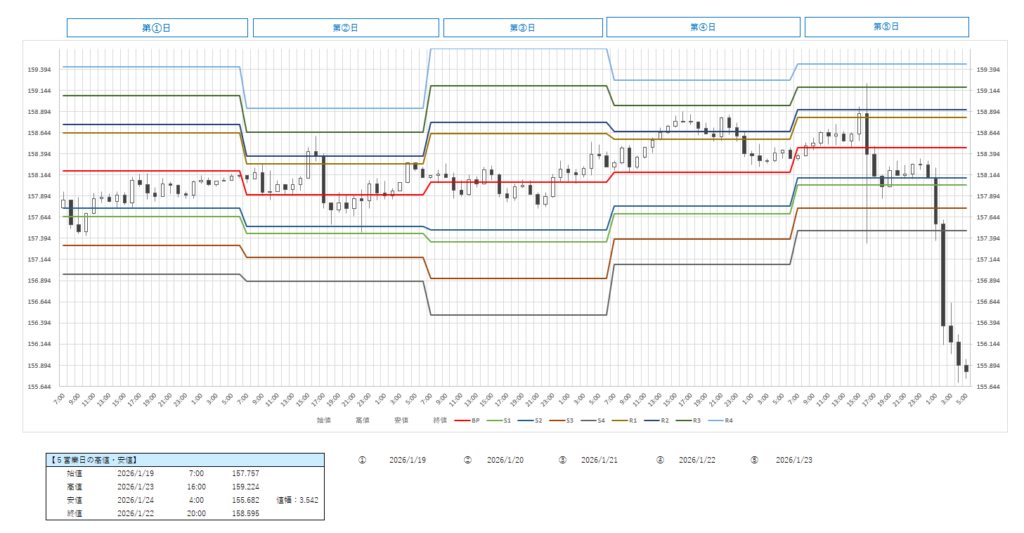Select the 値幅：3.542 cell
This screenshot has height=533, width=1024.
[x=297, y=498]
